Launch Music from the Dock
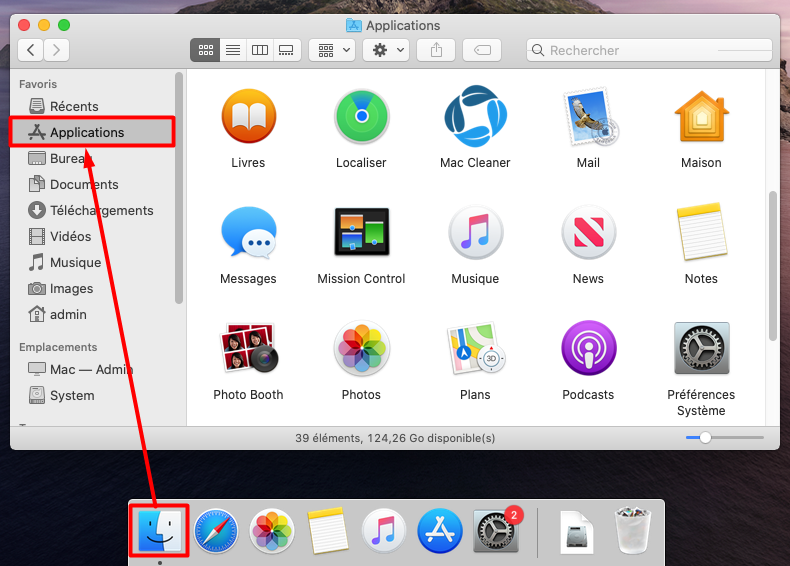This screenshot has height=566, width=790. 384,531
